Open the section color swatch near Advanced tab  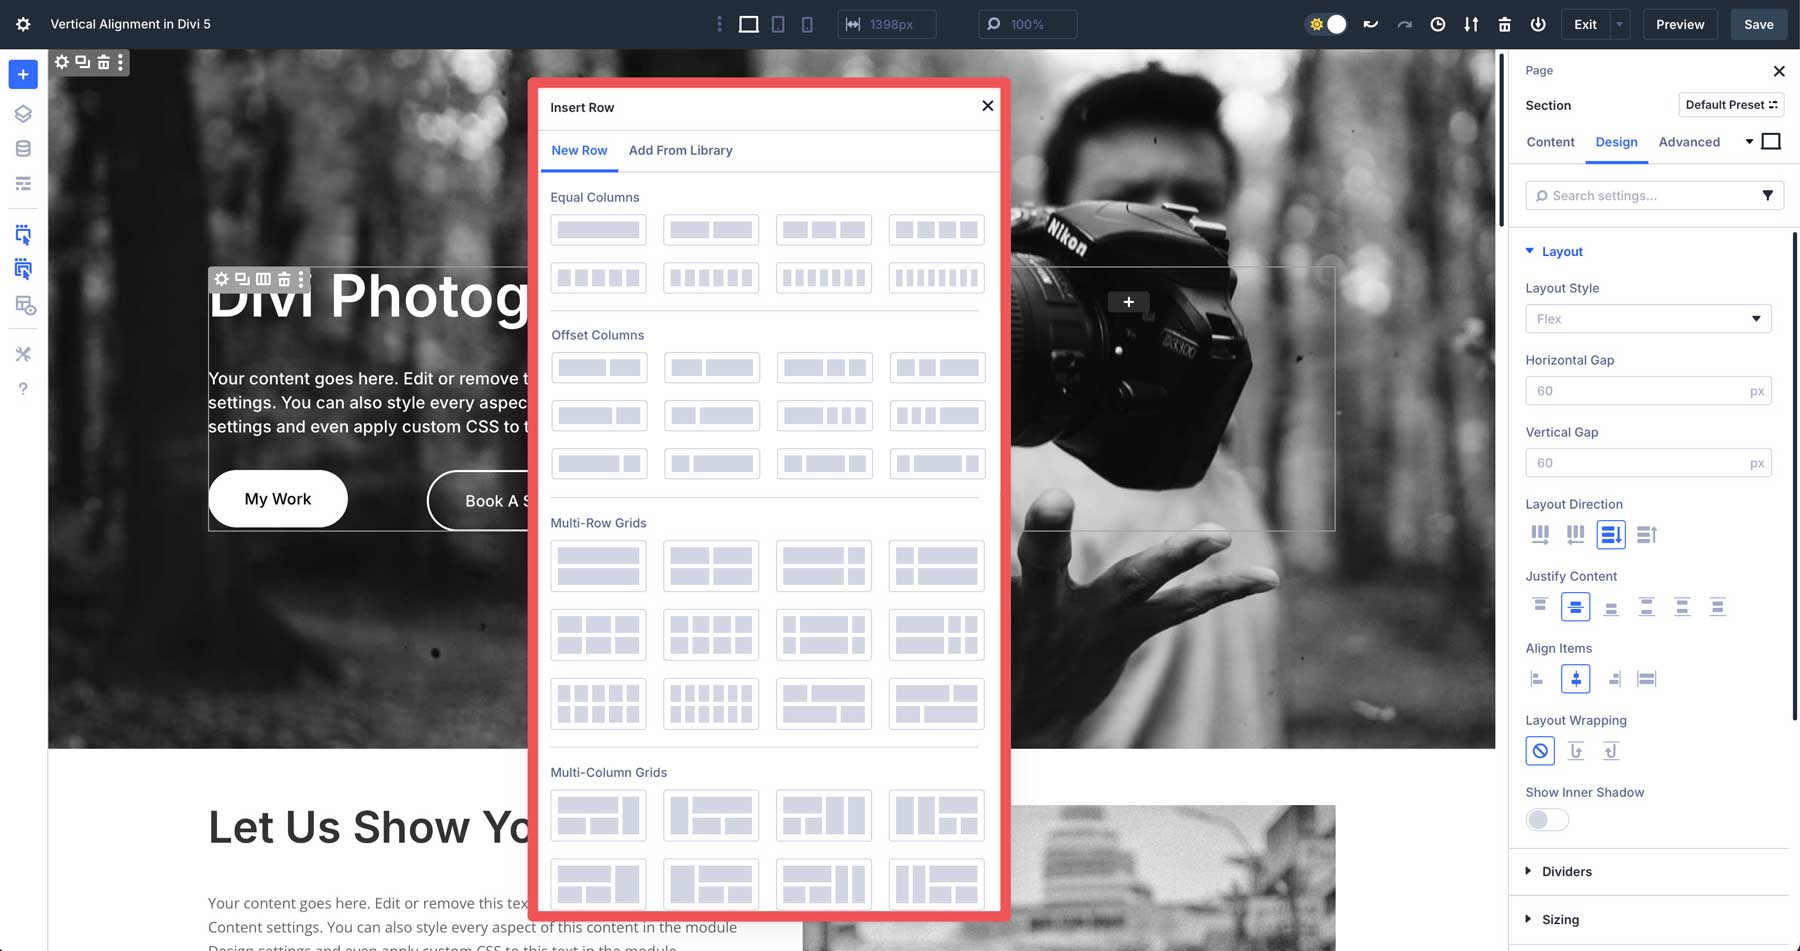click(1770, 141)
